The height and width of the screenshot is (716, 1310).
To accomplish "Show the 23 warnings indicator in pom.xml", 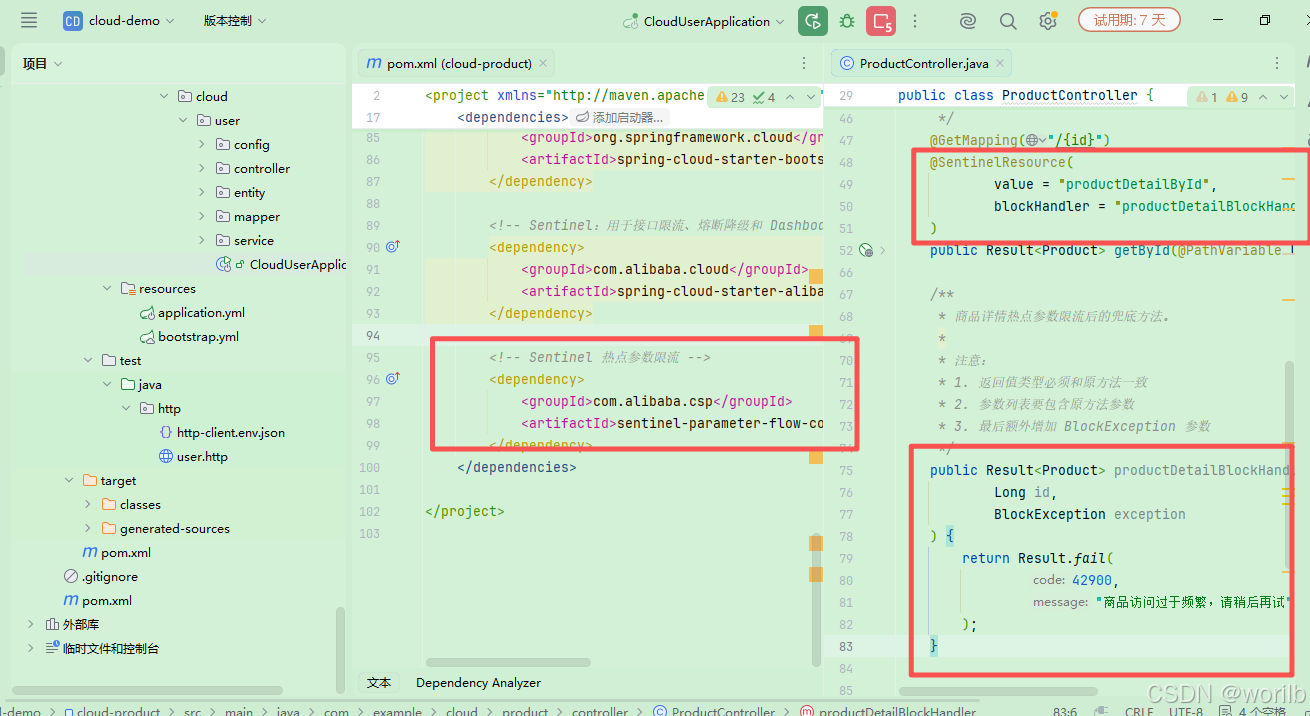I will (x=730, y=97).
